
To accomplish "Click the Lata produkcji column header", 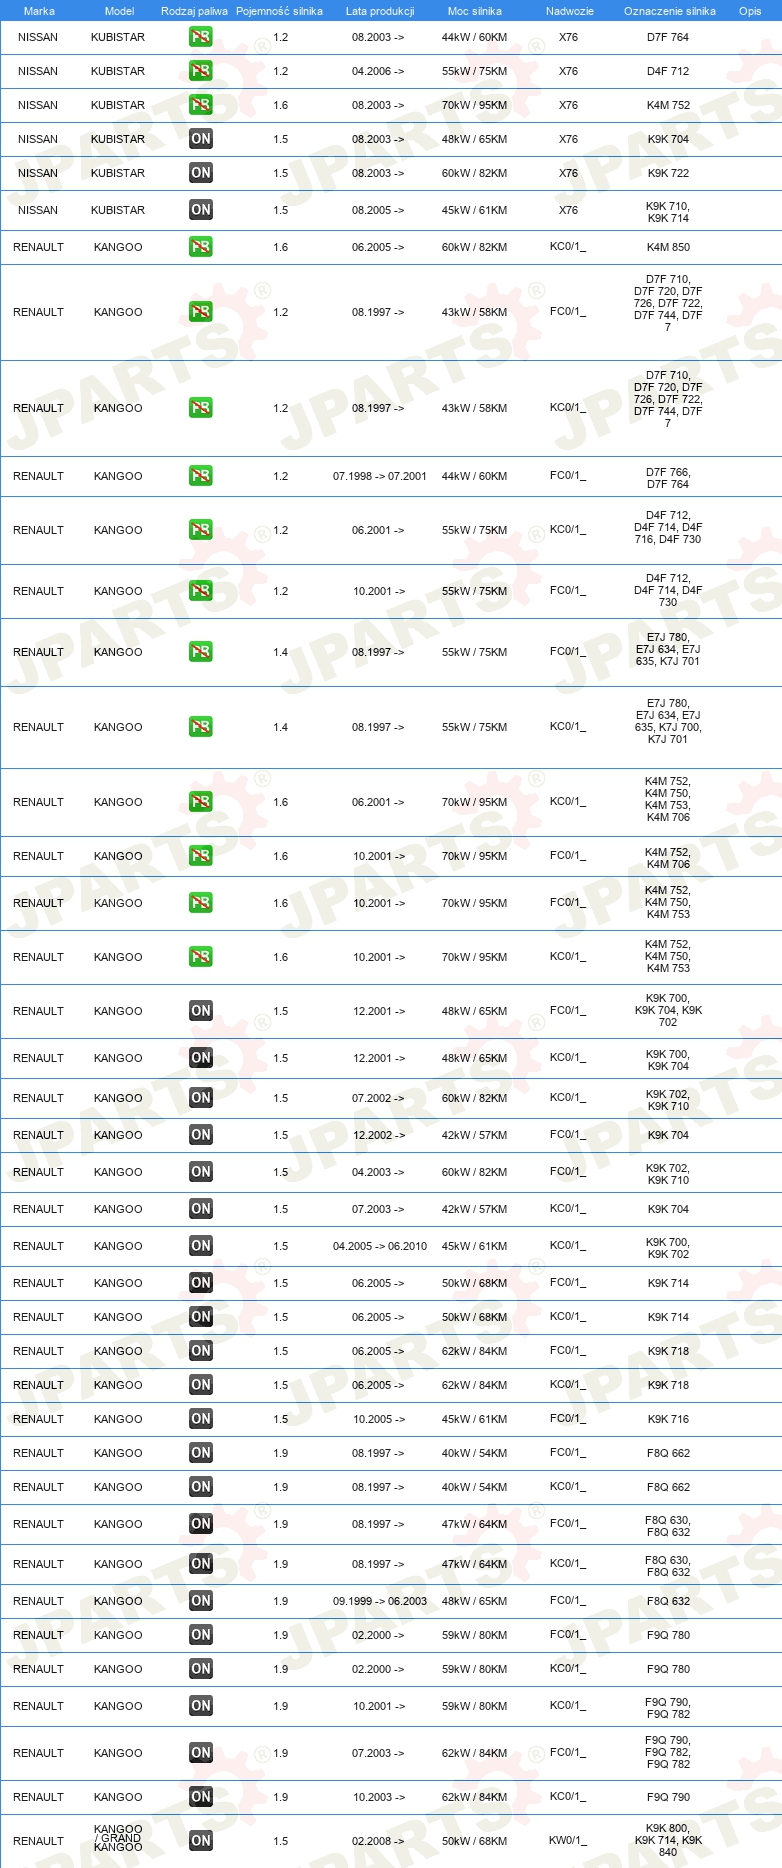I will click(x=380, y=11).
